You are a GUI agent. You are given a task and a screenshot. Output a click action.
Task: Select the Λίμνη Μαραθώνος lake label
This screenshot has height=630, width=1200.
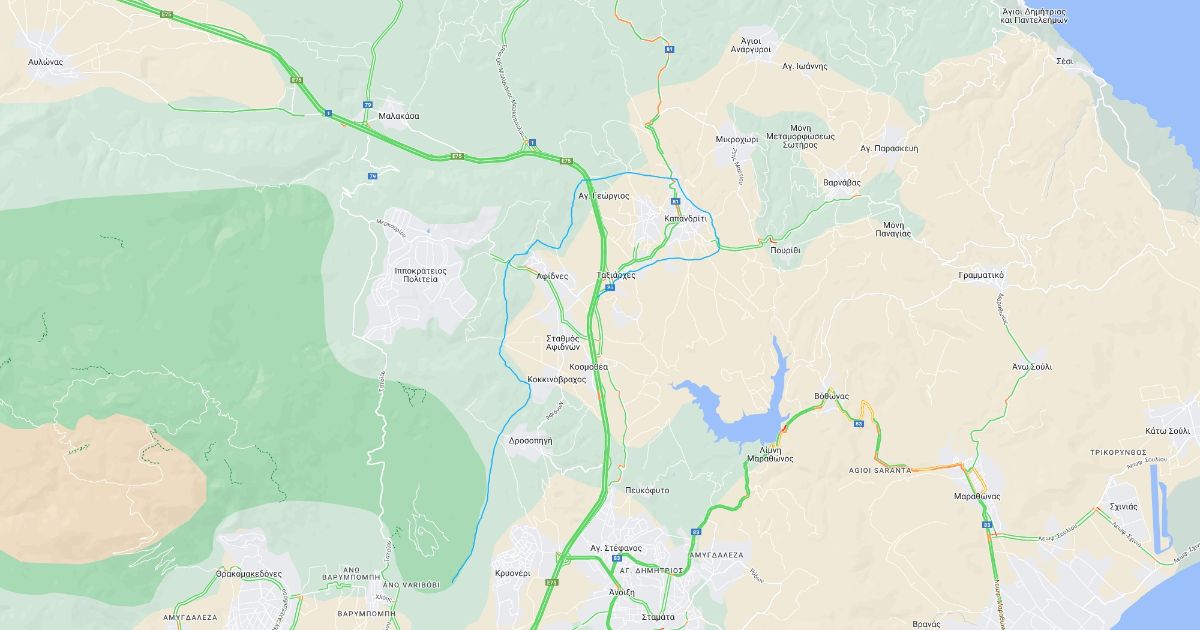click(770, 454)
